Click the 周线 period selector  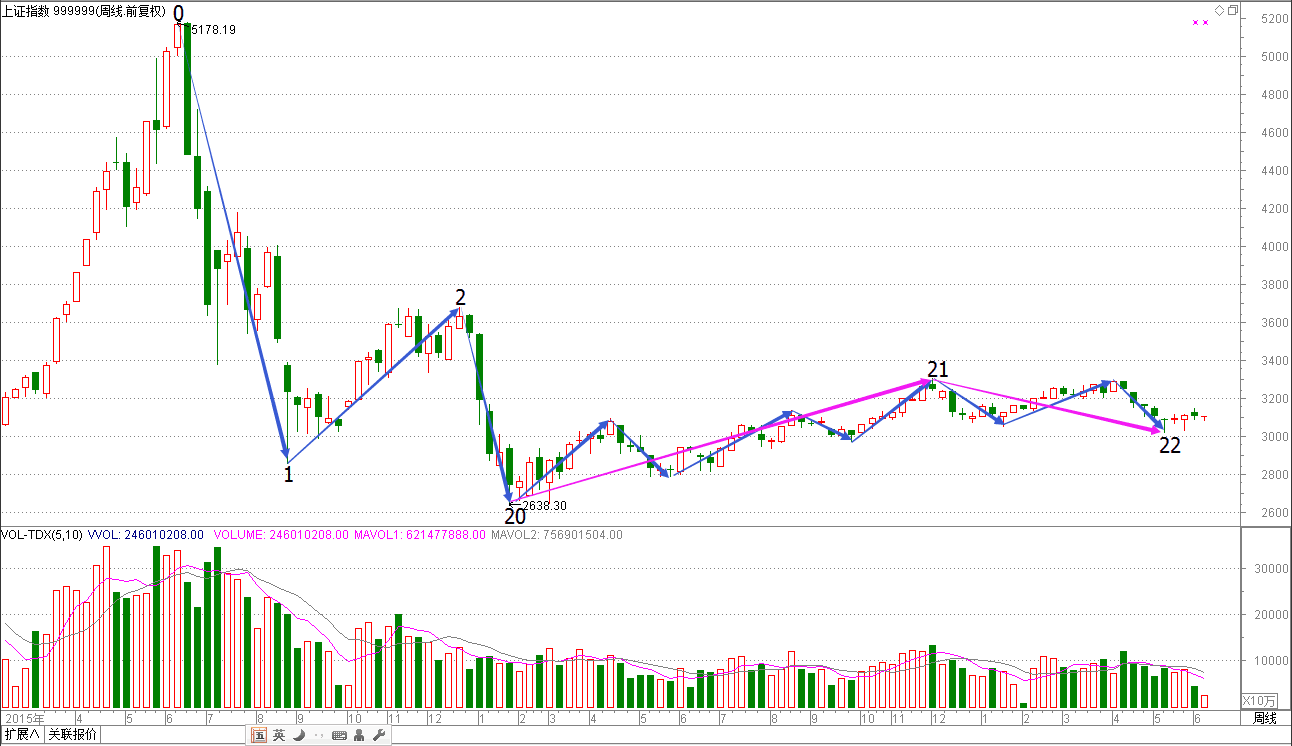1265,718
